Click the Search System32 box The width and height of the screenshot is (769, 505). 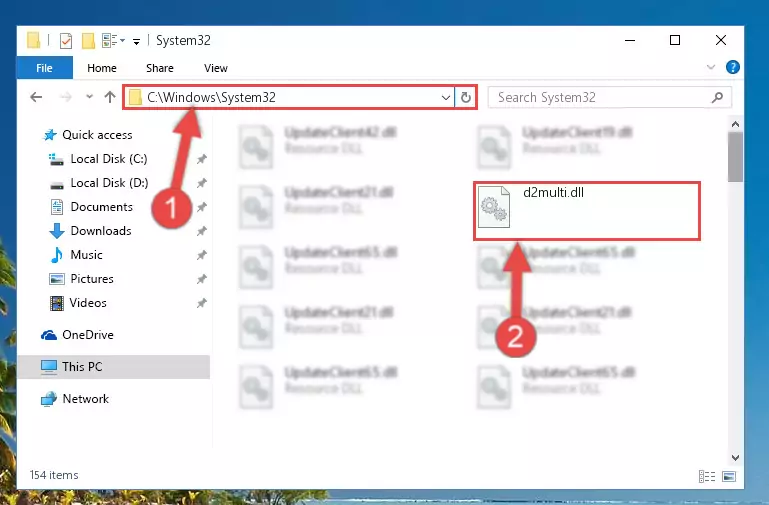pyautogui.click(x=610, y=97)
